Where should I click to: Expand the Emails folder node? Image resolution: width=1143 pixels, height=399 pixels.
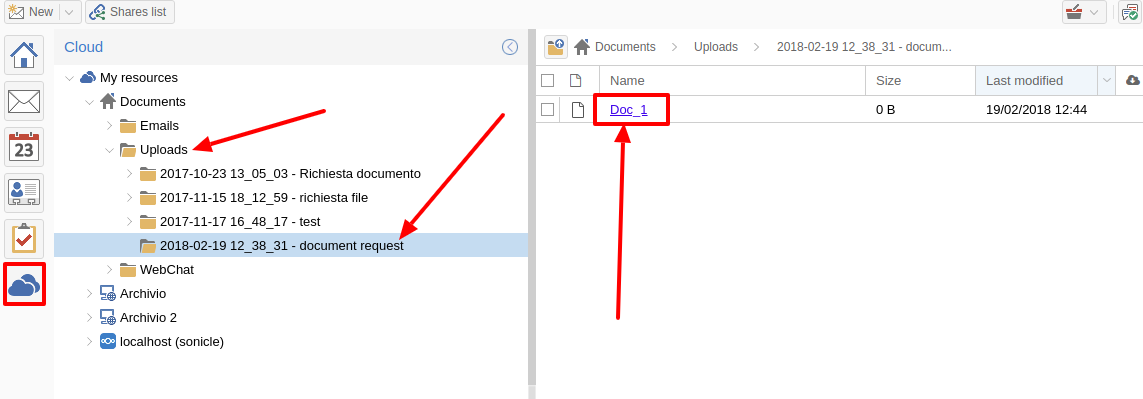point(109,126)
